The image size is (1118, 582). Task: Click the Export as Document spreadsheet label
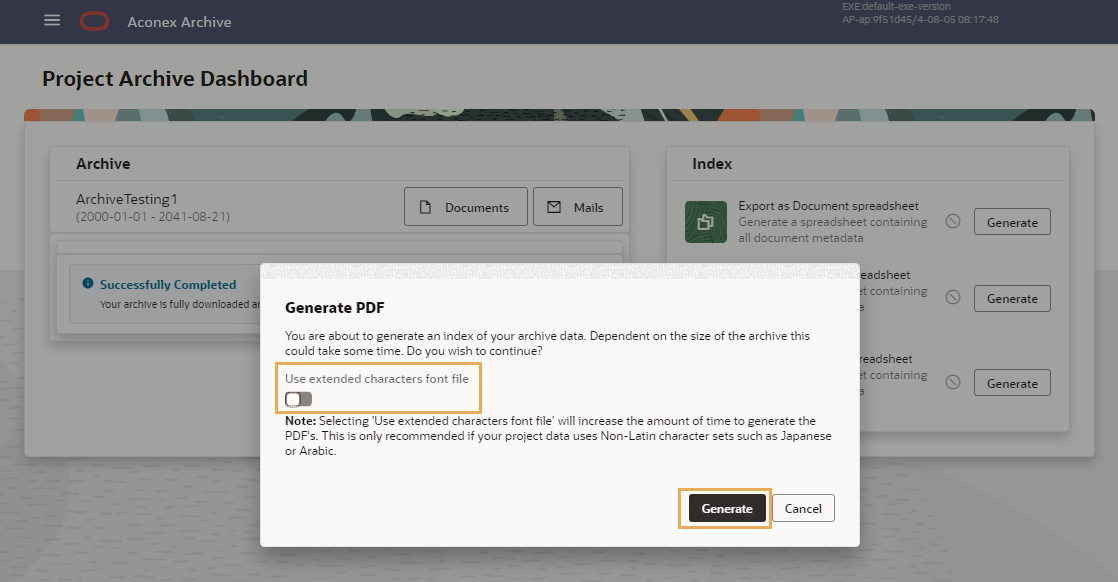coord(829,205)
